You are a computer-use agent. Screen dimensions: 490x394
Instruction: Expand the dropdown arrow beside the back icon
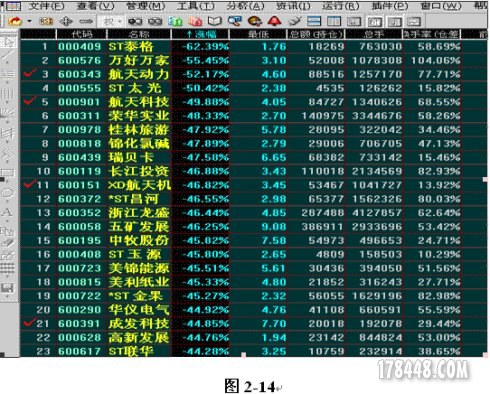pyautogui.click(x=29, y=22)
